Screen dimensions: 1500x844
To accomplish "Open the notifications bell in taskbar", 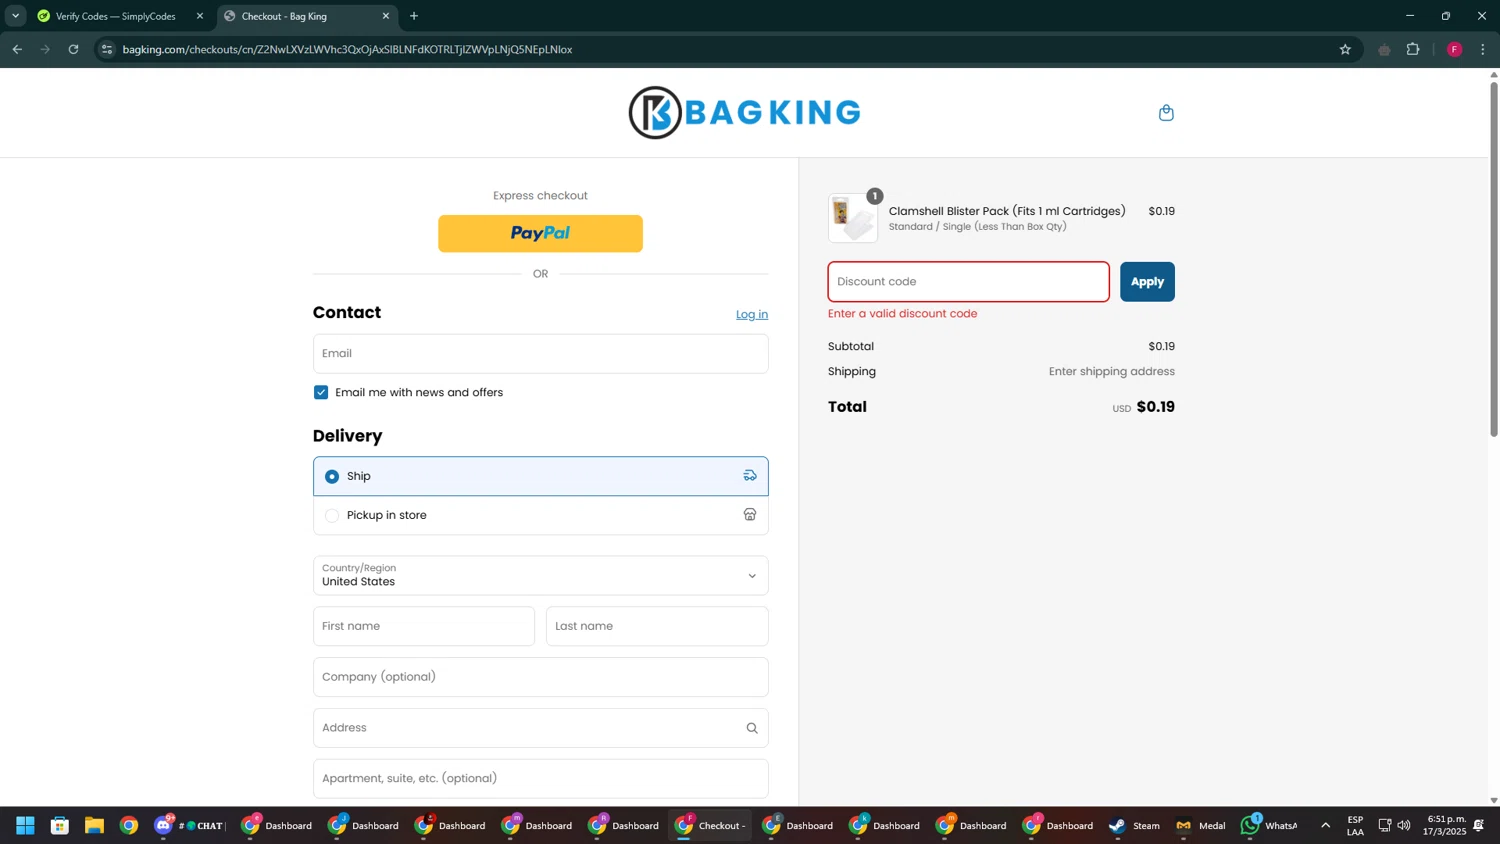I will click(x=1478, y=826).
